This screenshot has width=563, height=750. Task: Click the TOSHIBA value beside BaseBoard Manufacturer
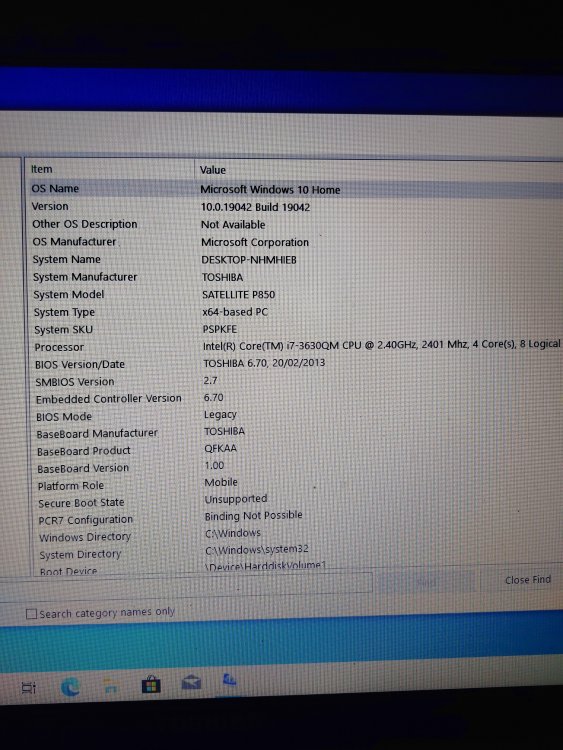(224, 431)
